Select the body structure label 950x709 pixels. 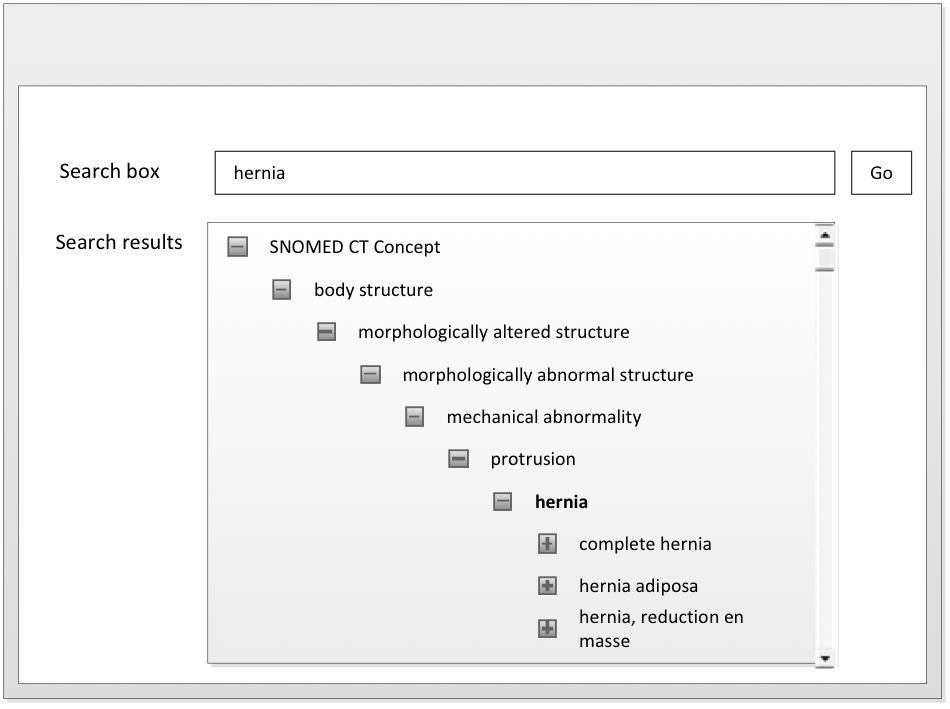(373, 290)
